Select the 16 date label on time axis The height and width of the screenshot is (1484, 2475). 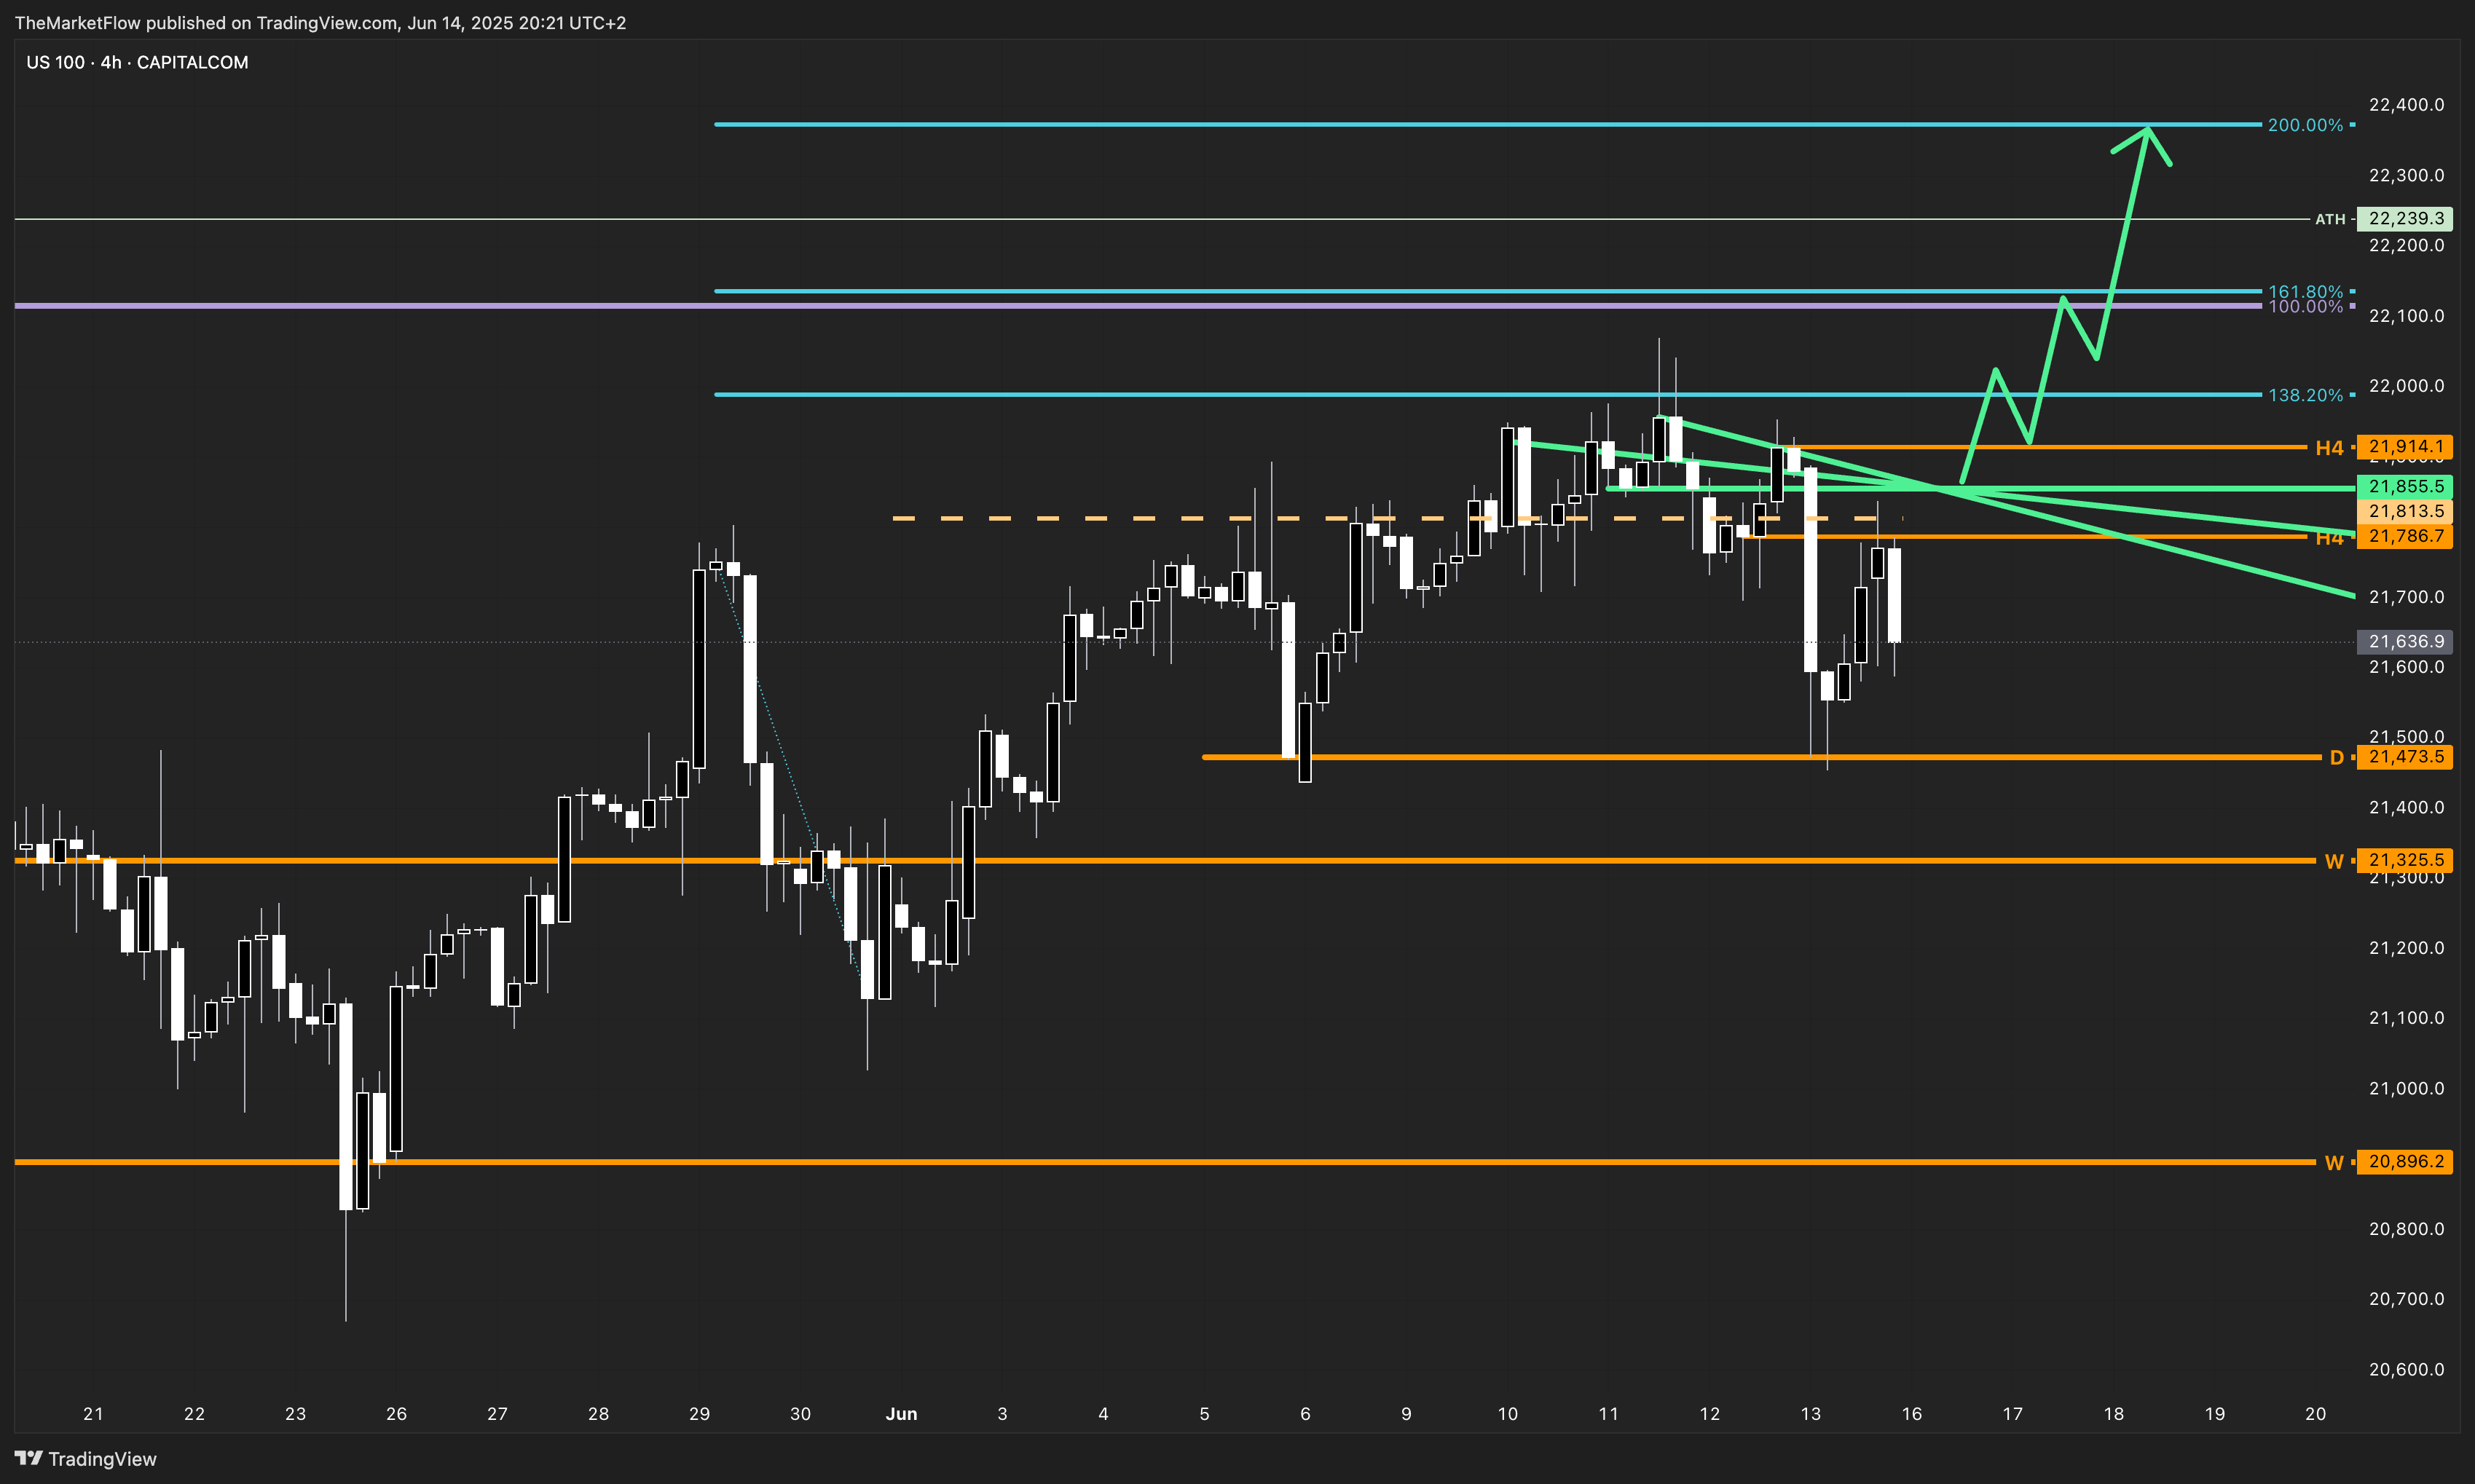pyautogui.click(x=1911, y=1413)
